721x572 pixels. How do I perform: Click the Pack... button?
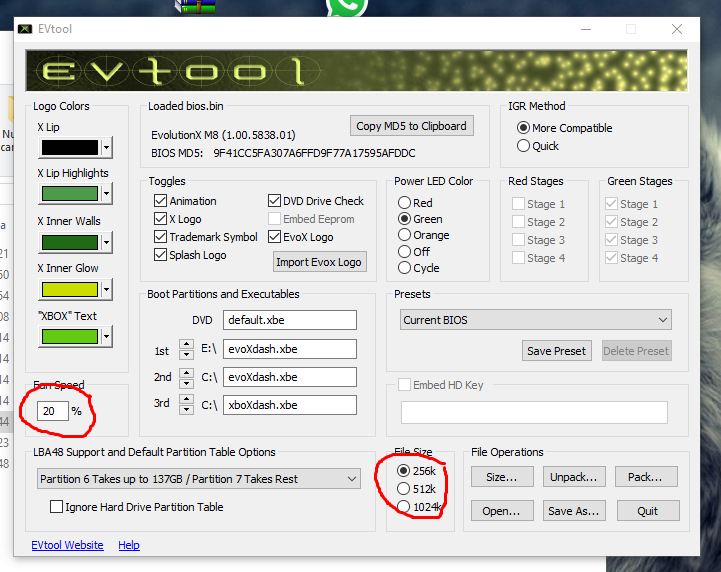[x=646, y=477]
